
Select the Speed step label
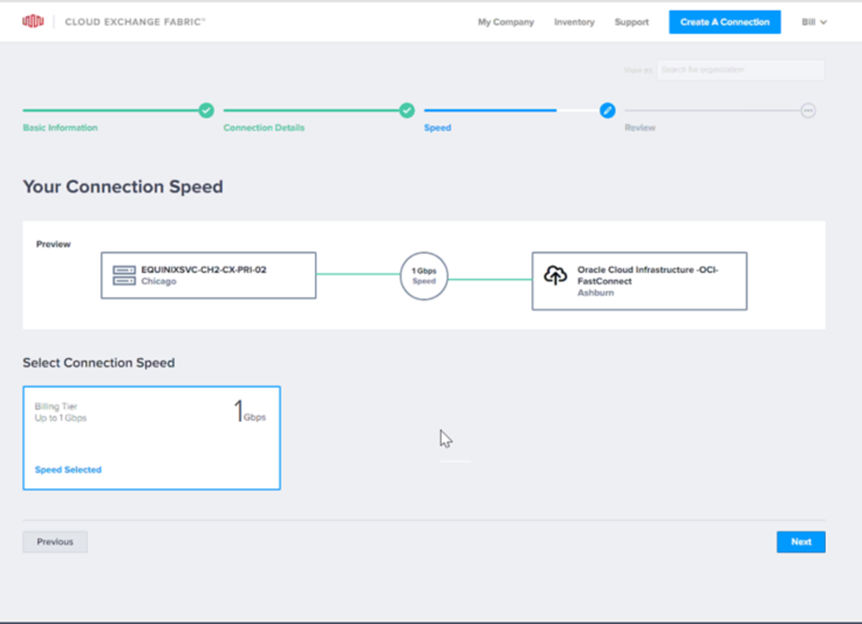(438, 128)
